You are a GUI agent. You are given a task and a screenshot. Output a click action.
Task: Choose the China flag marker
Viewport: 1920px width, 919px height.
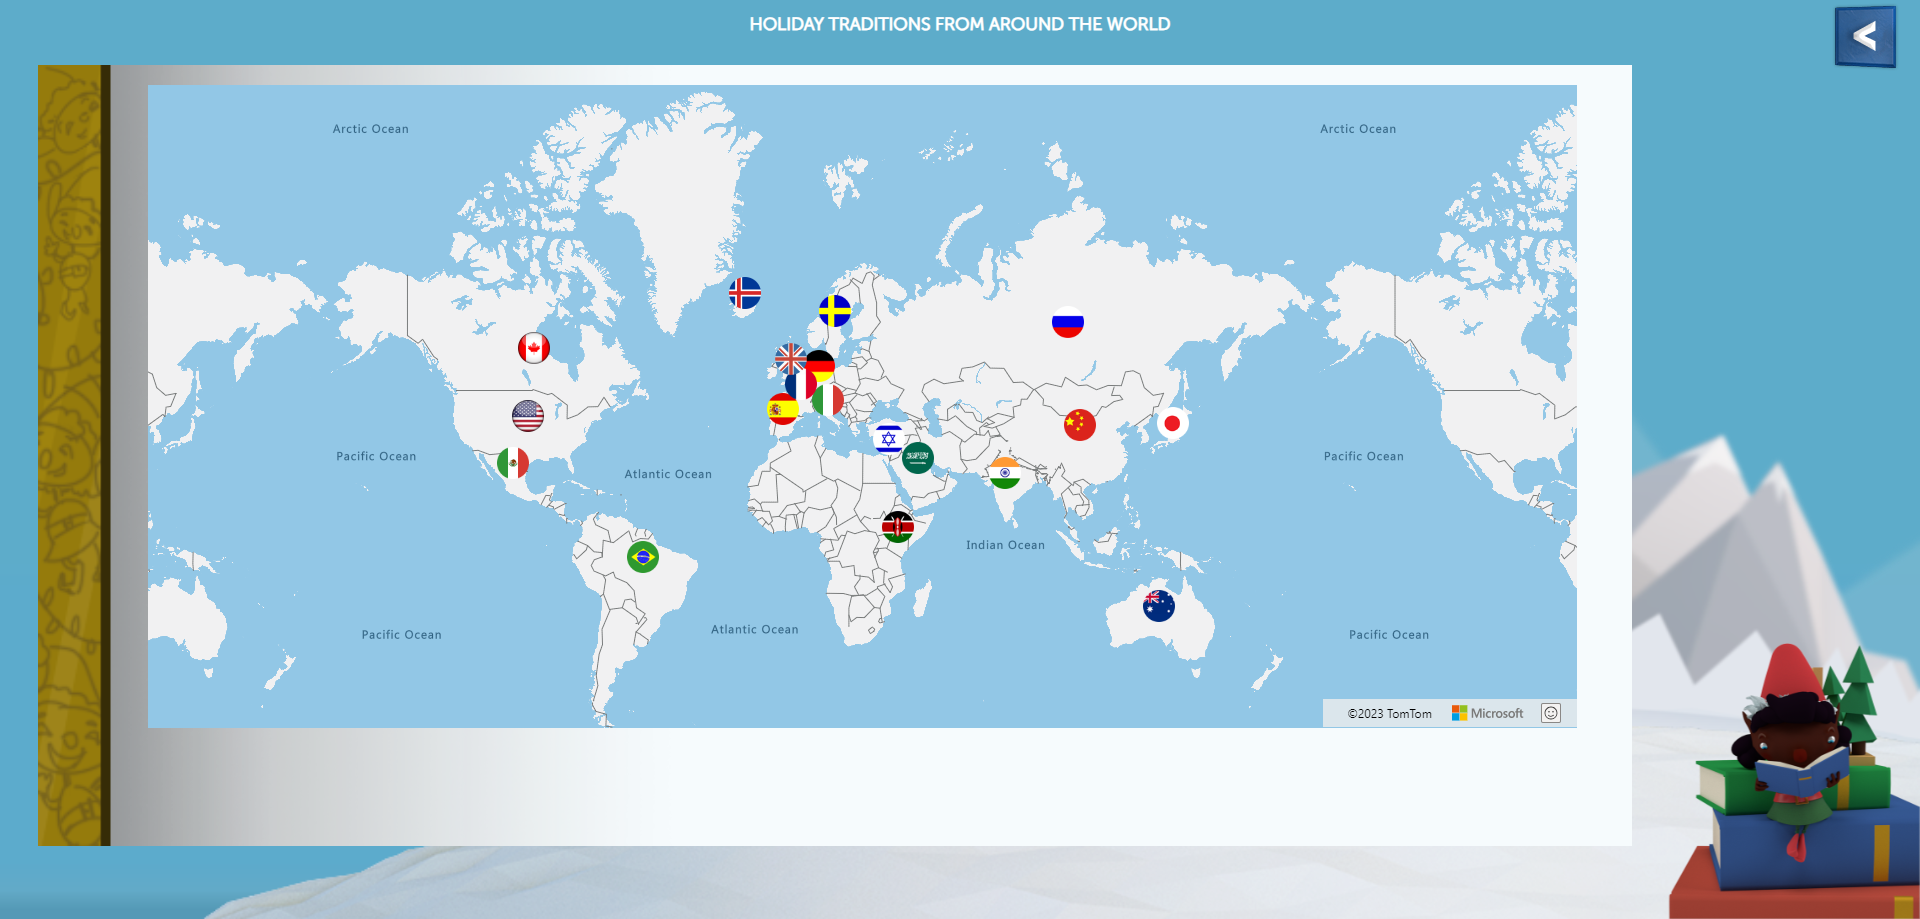tap(1080, 425)
